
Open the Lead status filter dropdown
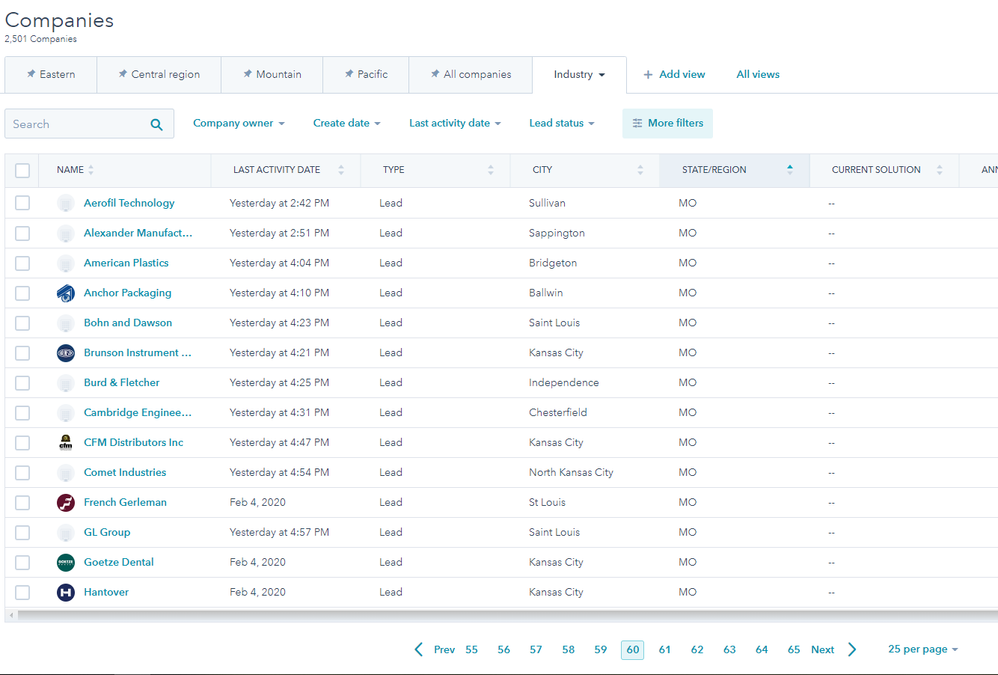(561, 123)
